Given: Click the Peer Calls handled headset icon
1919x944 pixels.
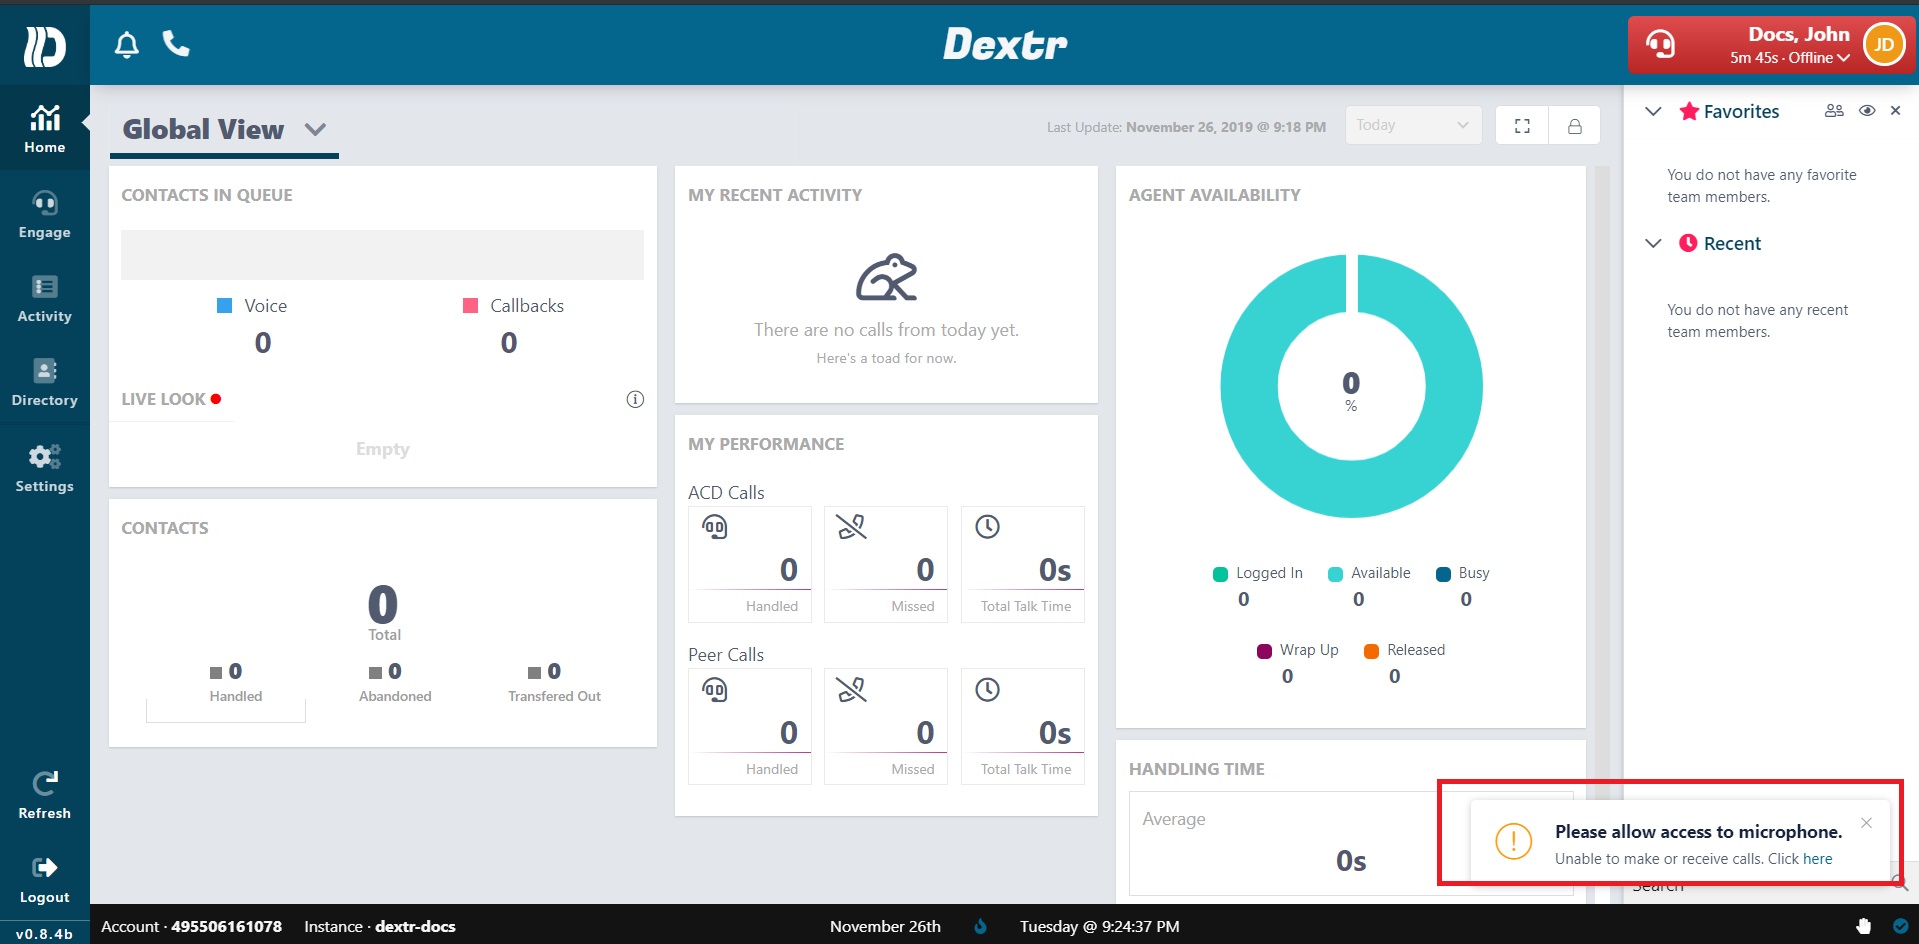Looking at the screenshot, I should (x=715, y=690).
